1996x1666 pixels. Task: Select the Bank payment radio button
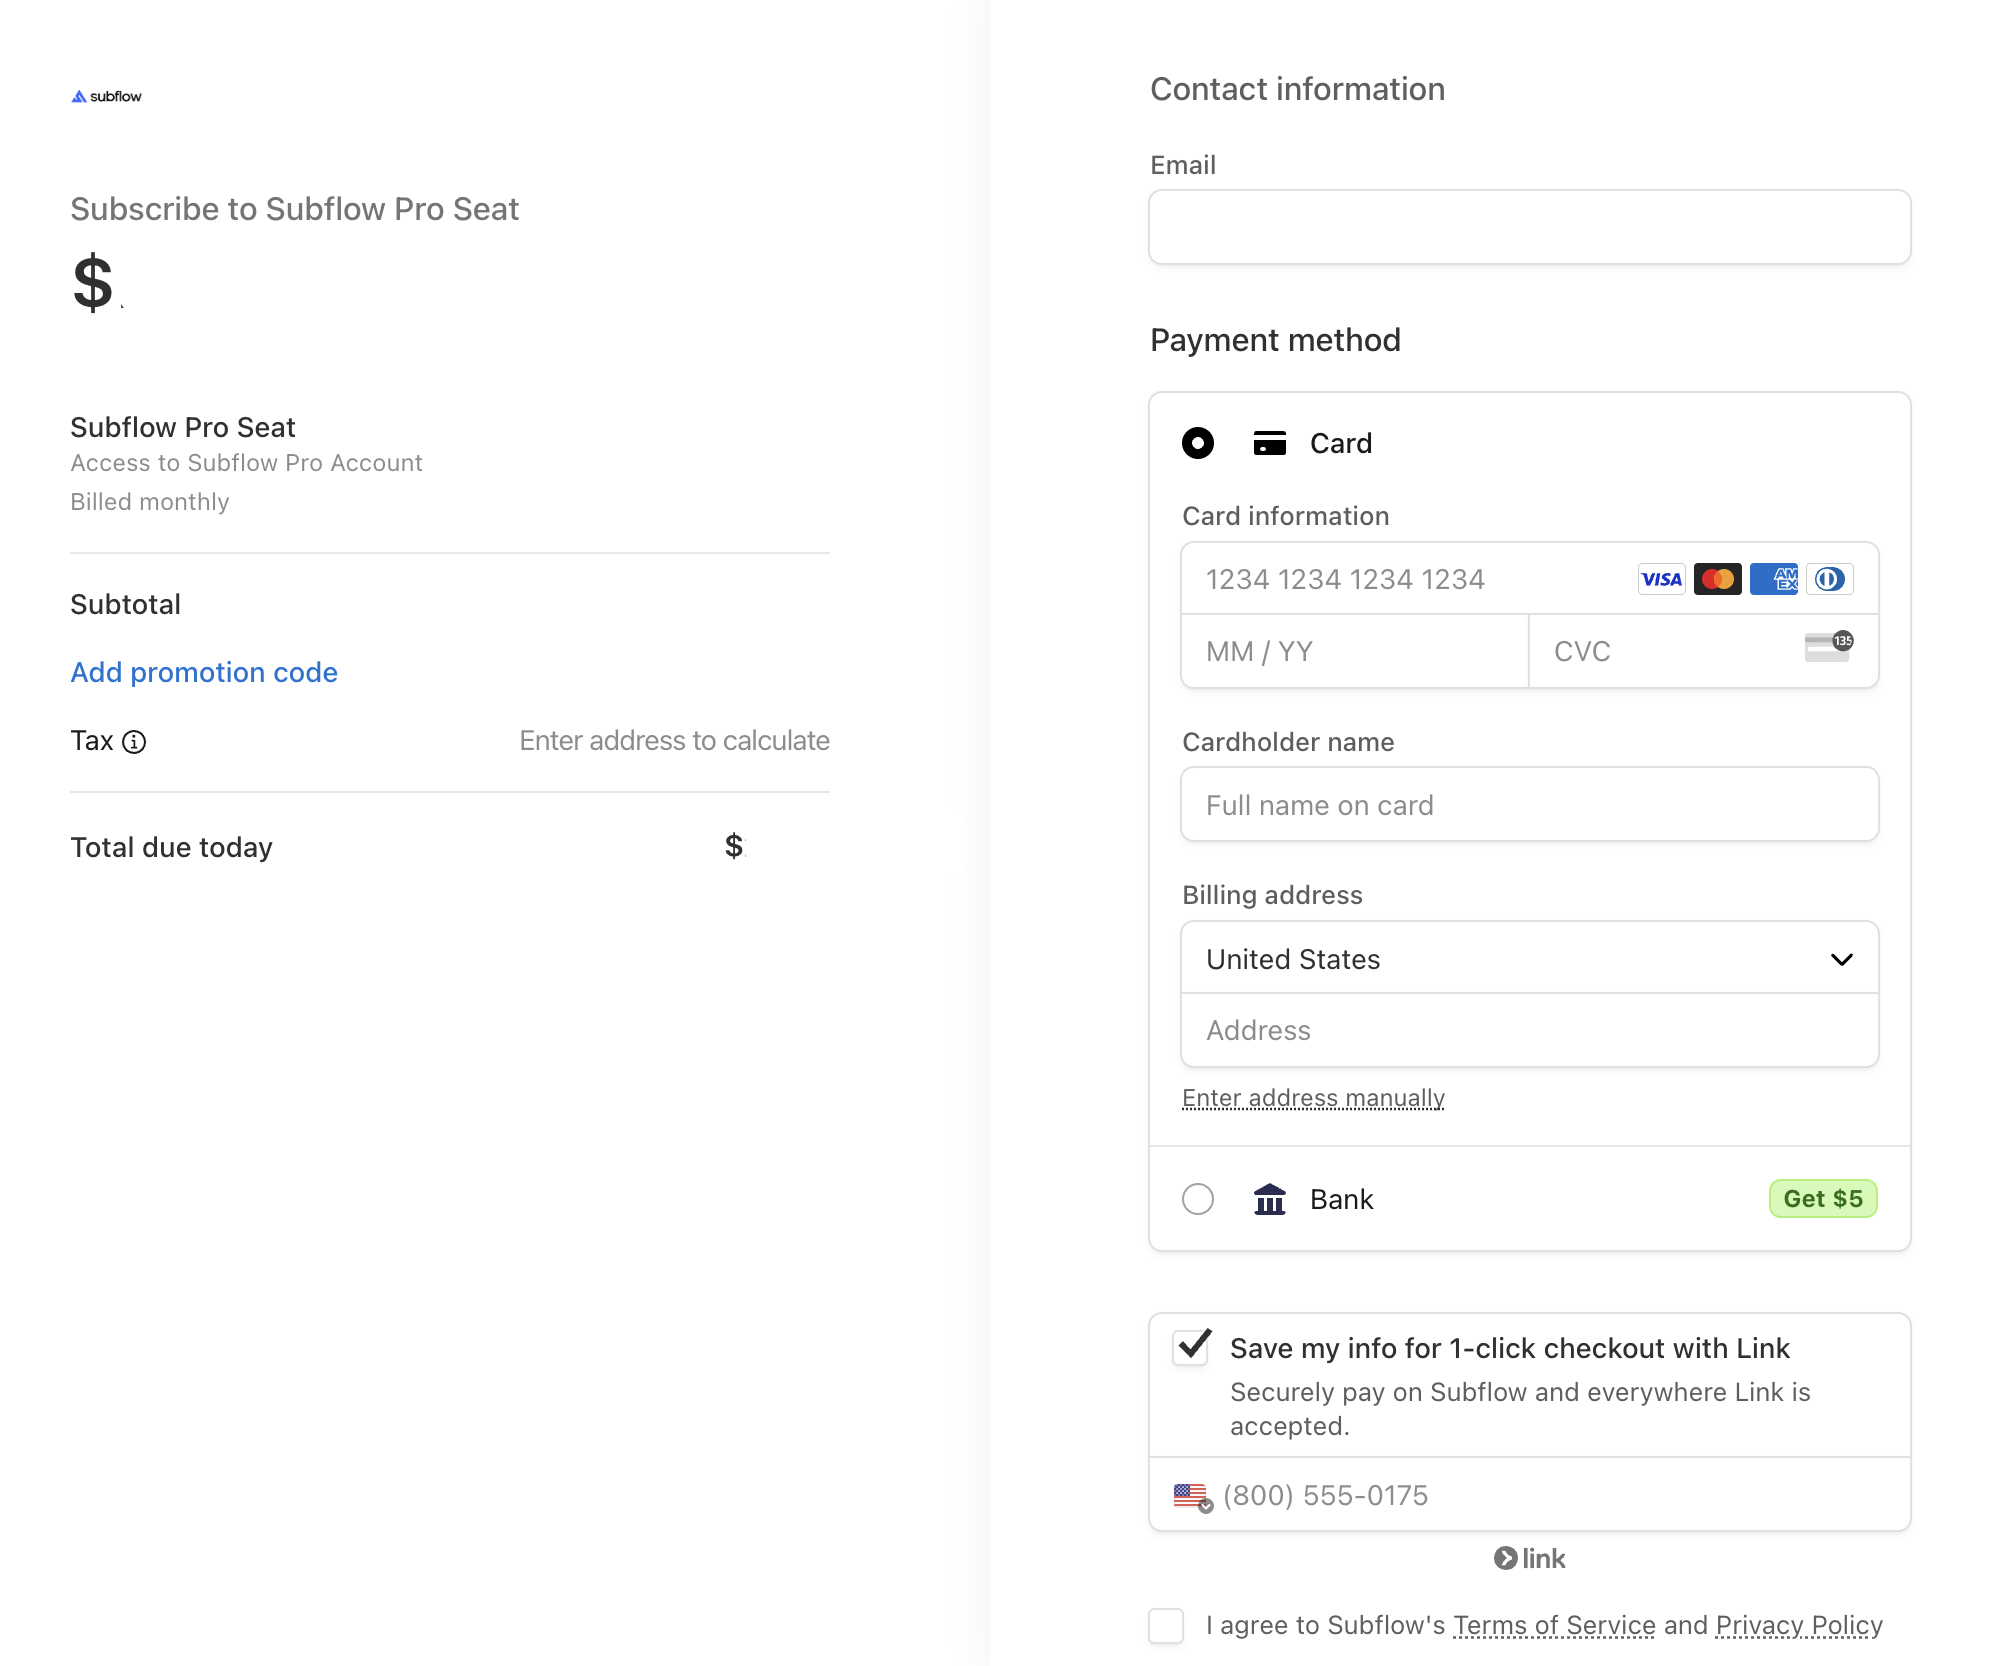1198,1199
